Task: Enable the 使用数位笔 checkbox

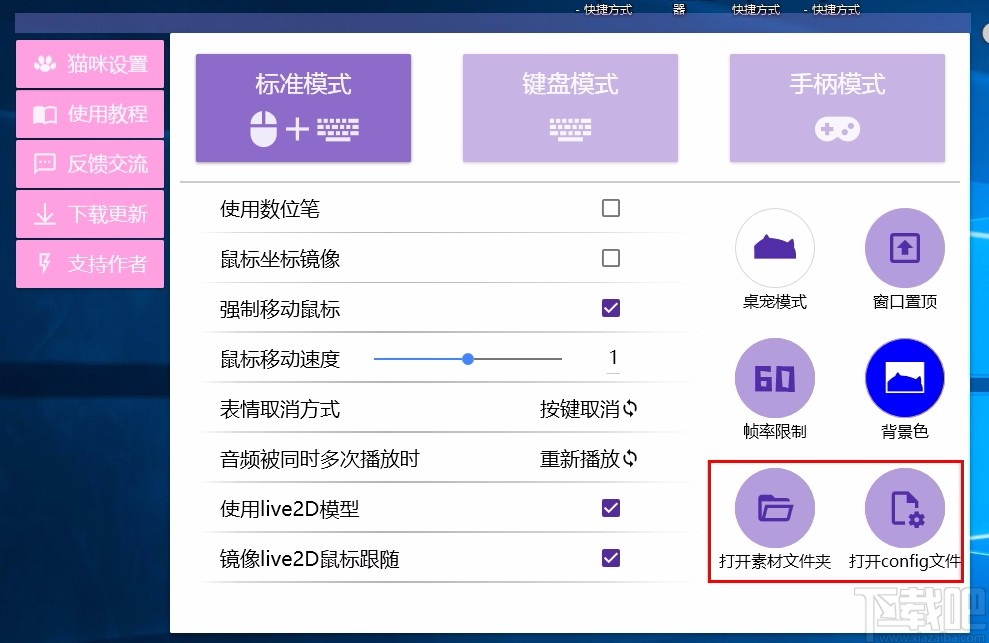Action: coord(611,208)
